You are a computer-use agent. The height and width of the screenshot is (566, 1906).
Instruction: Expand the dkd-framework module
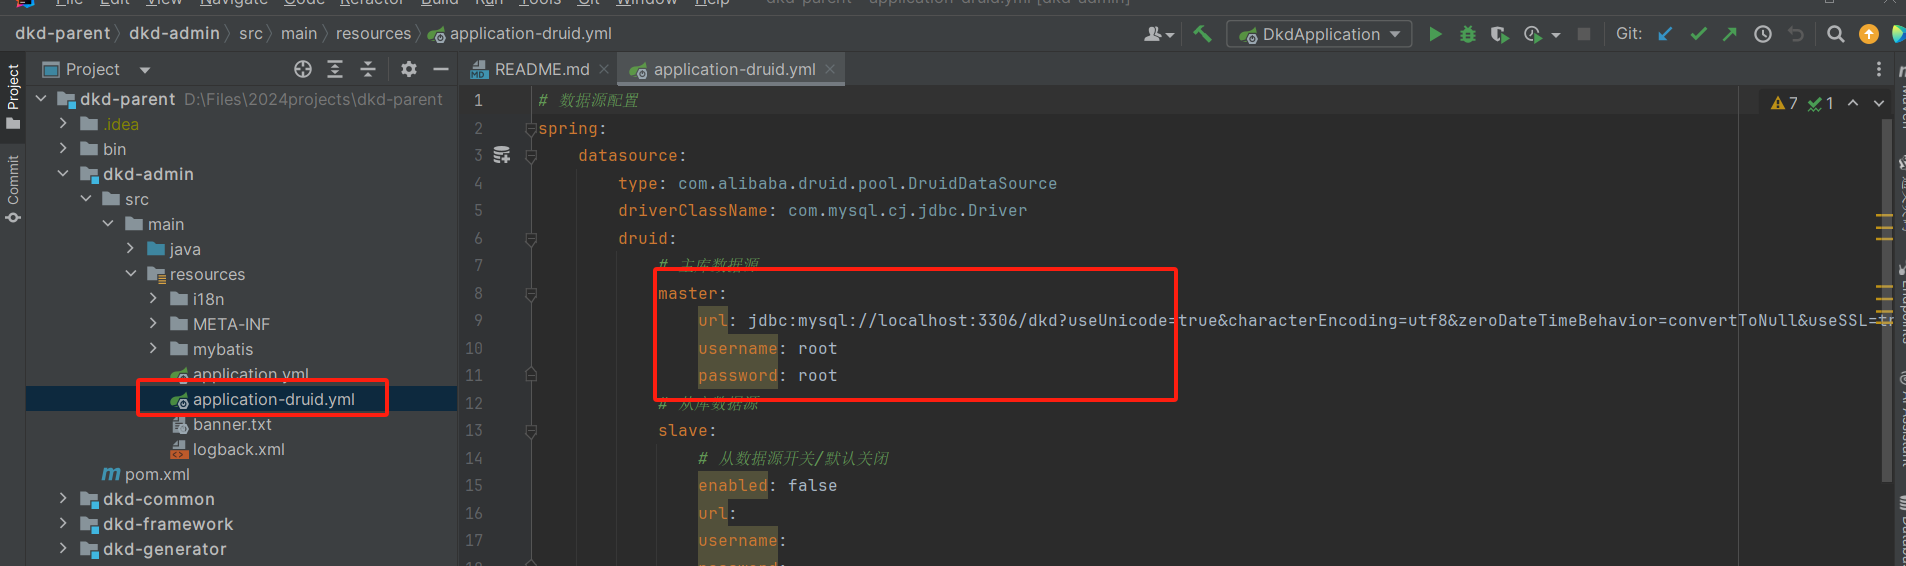63,524
